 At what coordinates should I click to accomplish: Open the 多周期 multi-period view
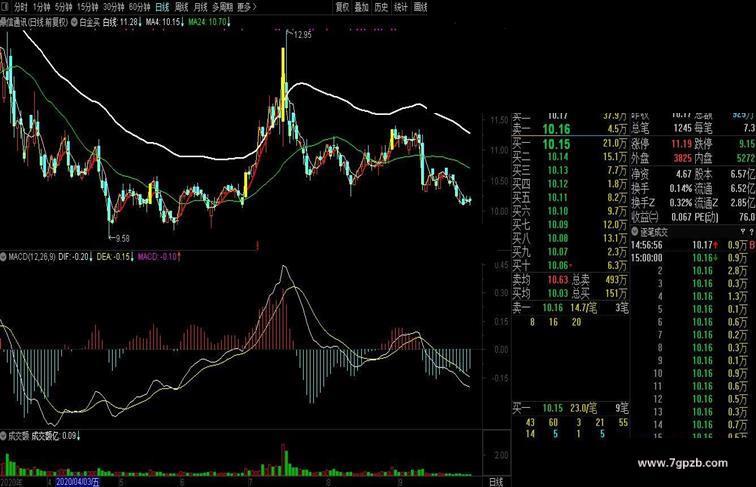[x=222, y=7]
